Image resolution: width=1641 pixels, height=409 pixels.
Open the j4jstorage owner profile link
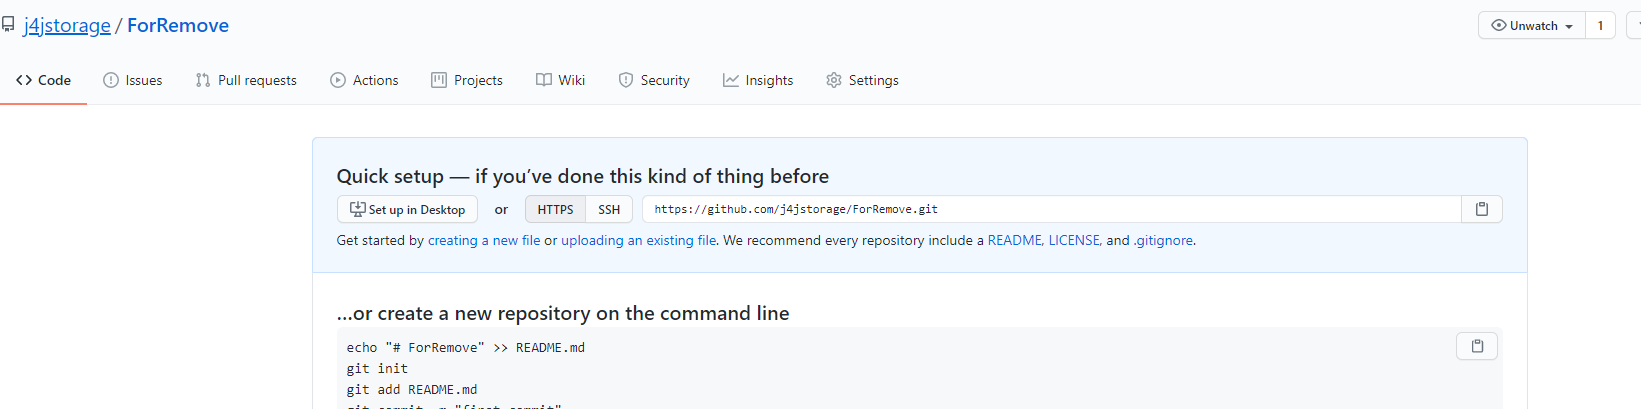coord(67,25)
